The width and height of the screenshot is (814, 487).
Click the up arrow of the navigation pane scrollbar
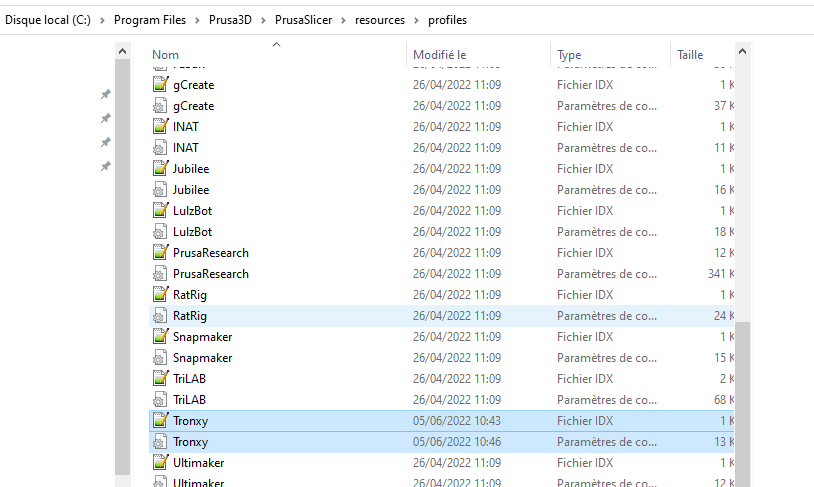(x=123, y=51)
